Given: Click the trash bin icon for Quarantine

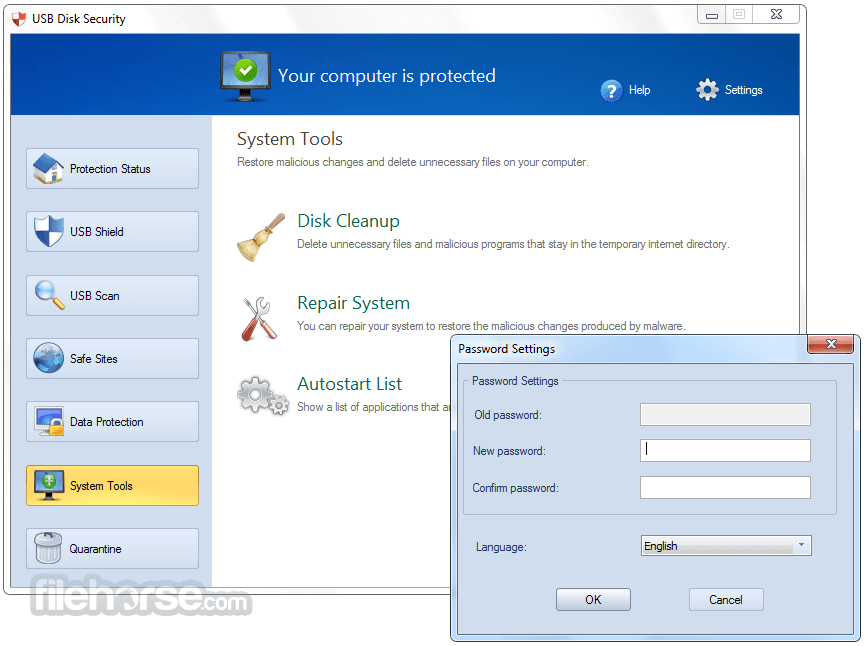Looking at the screenshot, I should tap(49, 548).
